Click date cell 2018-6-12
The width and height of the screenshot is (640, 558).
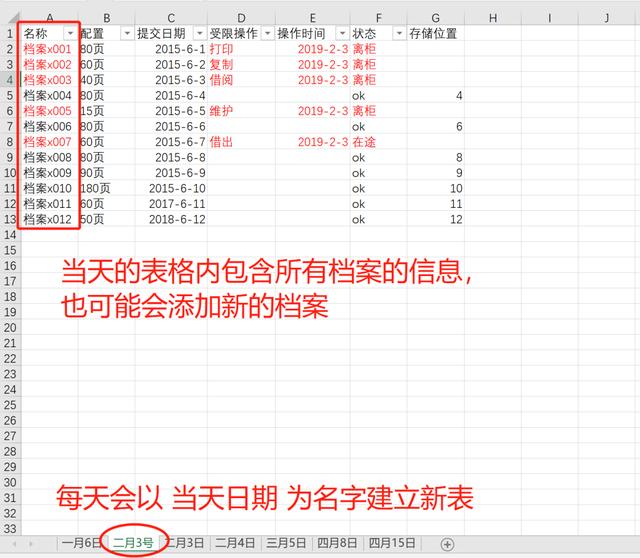pos(171,220)
